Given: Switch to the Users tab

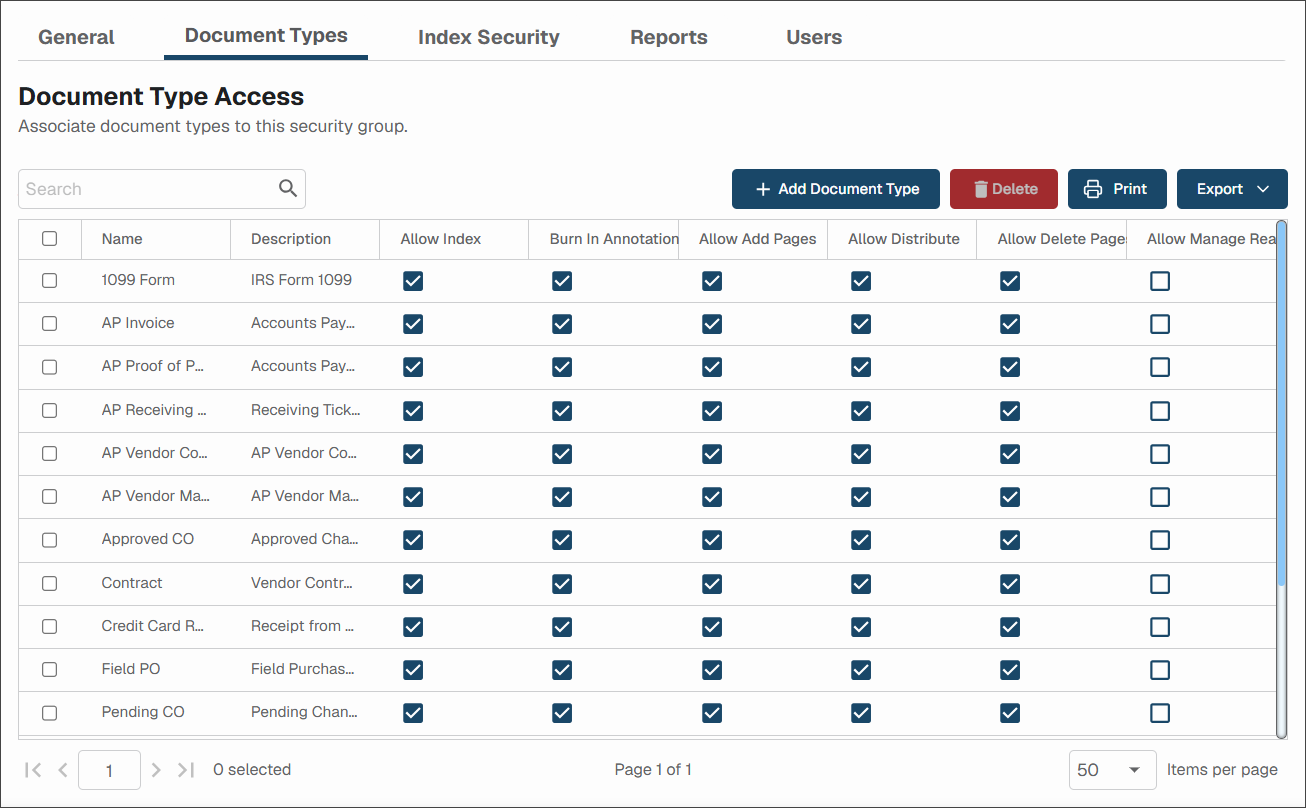Looking at the screenshot, I should tap(814, 37).
